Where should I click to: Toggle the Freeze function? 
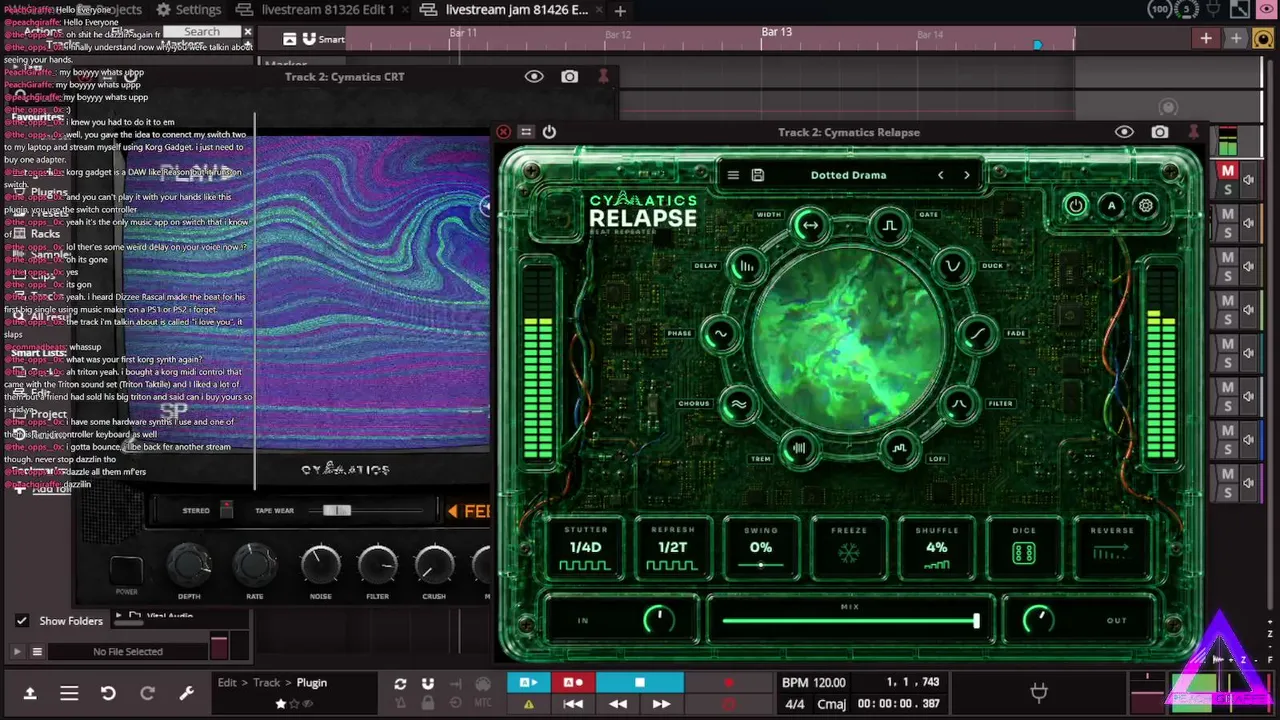(848, 548)
